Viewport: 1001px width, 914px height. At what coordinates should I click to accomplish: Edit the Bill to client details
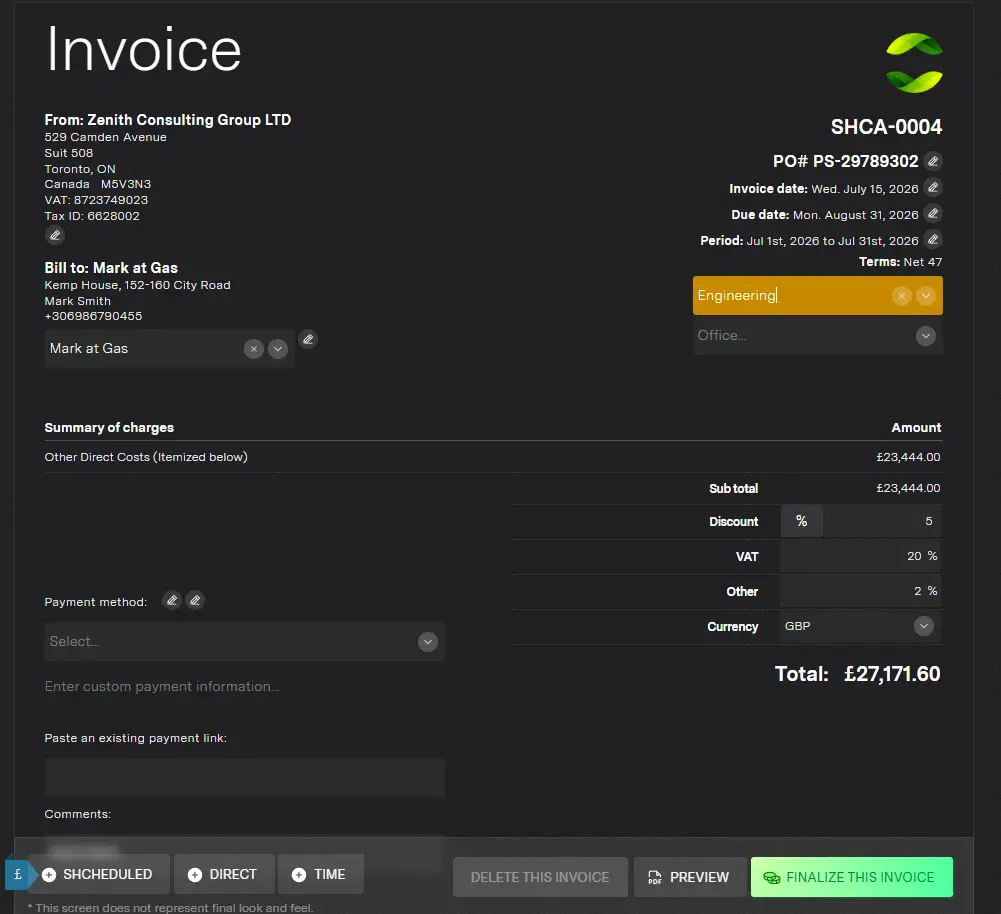308,339
